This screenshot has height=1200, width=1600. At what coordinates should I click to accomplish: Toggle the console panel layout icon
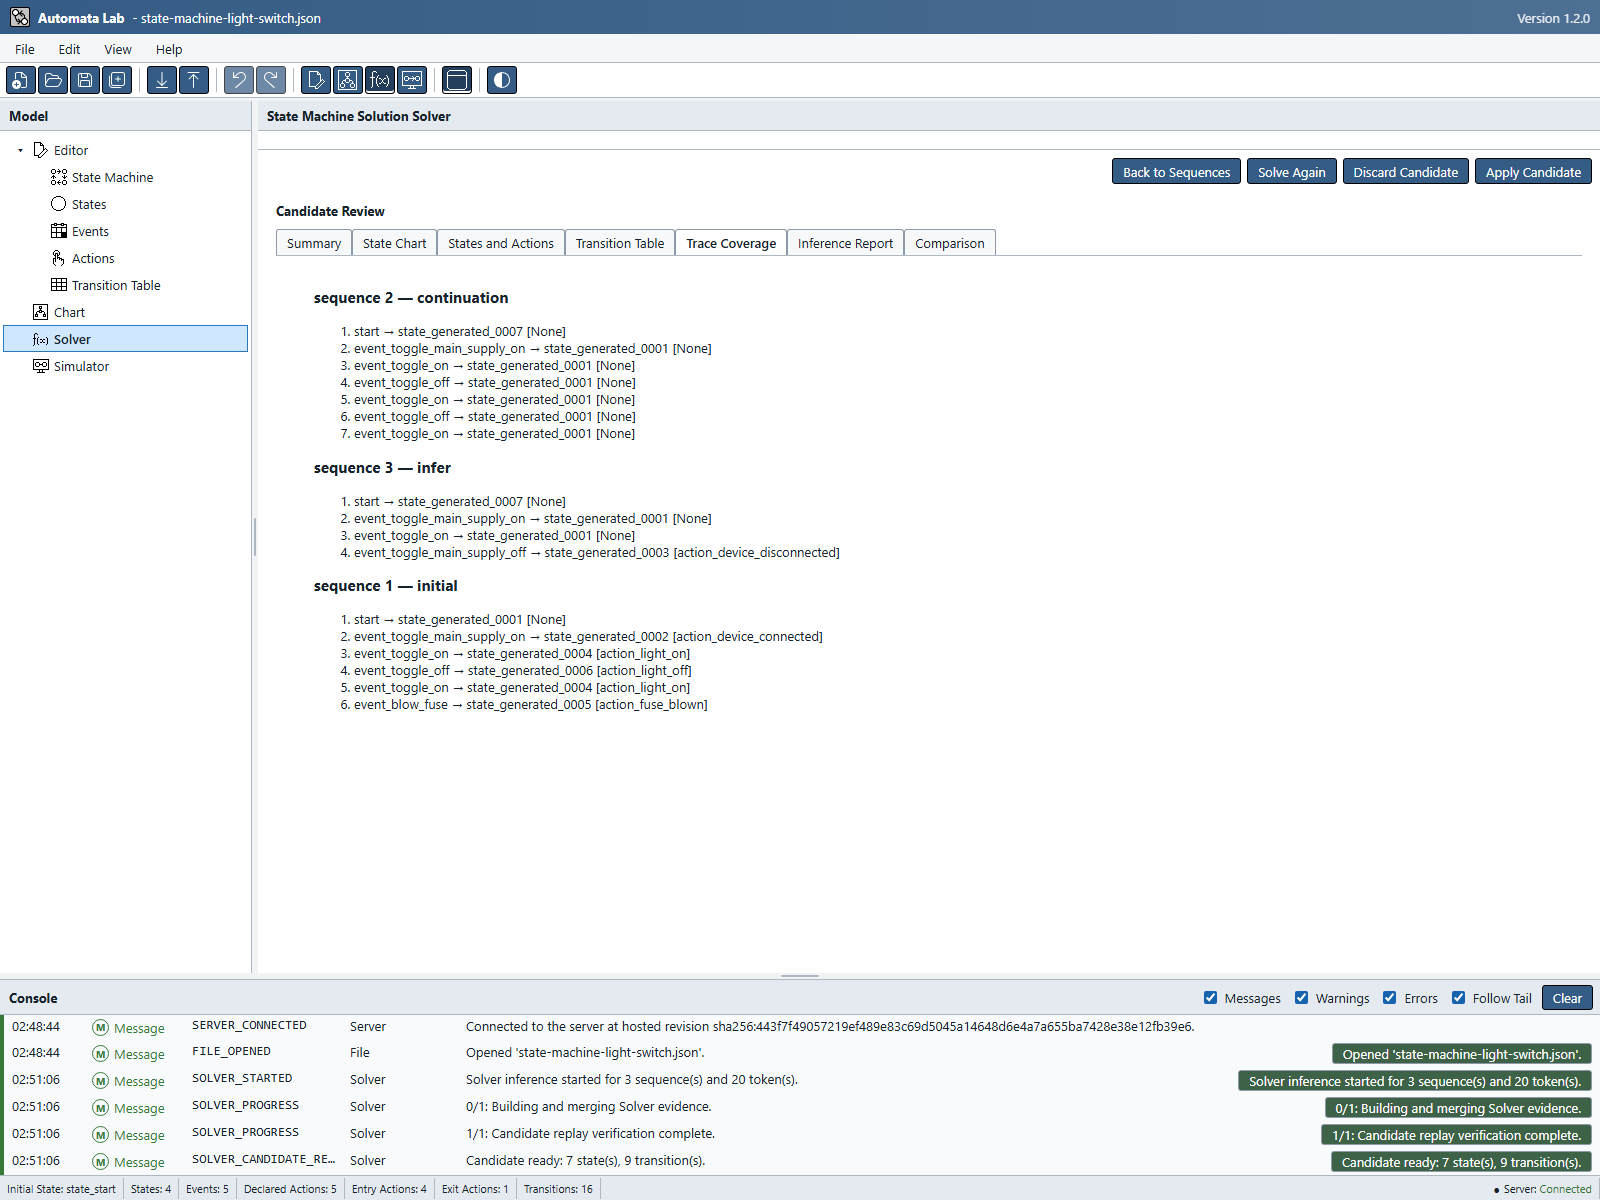click(x=457, y=80)
